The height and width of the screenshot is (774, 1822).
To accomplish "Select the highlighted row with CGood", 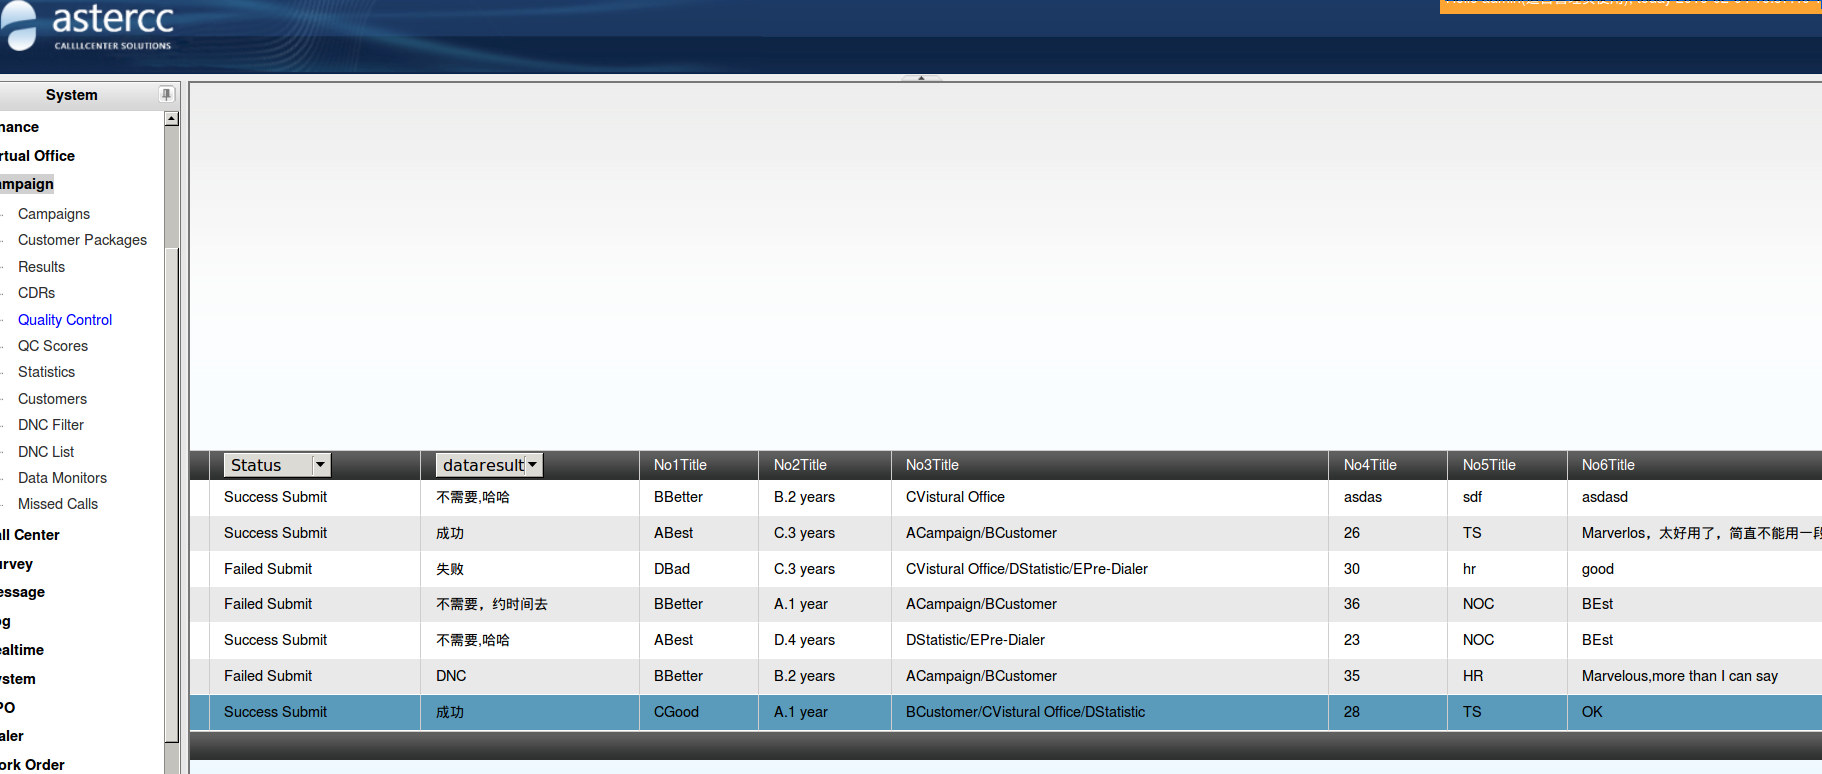I will [x=676, y=712].
